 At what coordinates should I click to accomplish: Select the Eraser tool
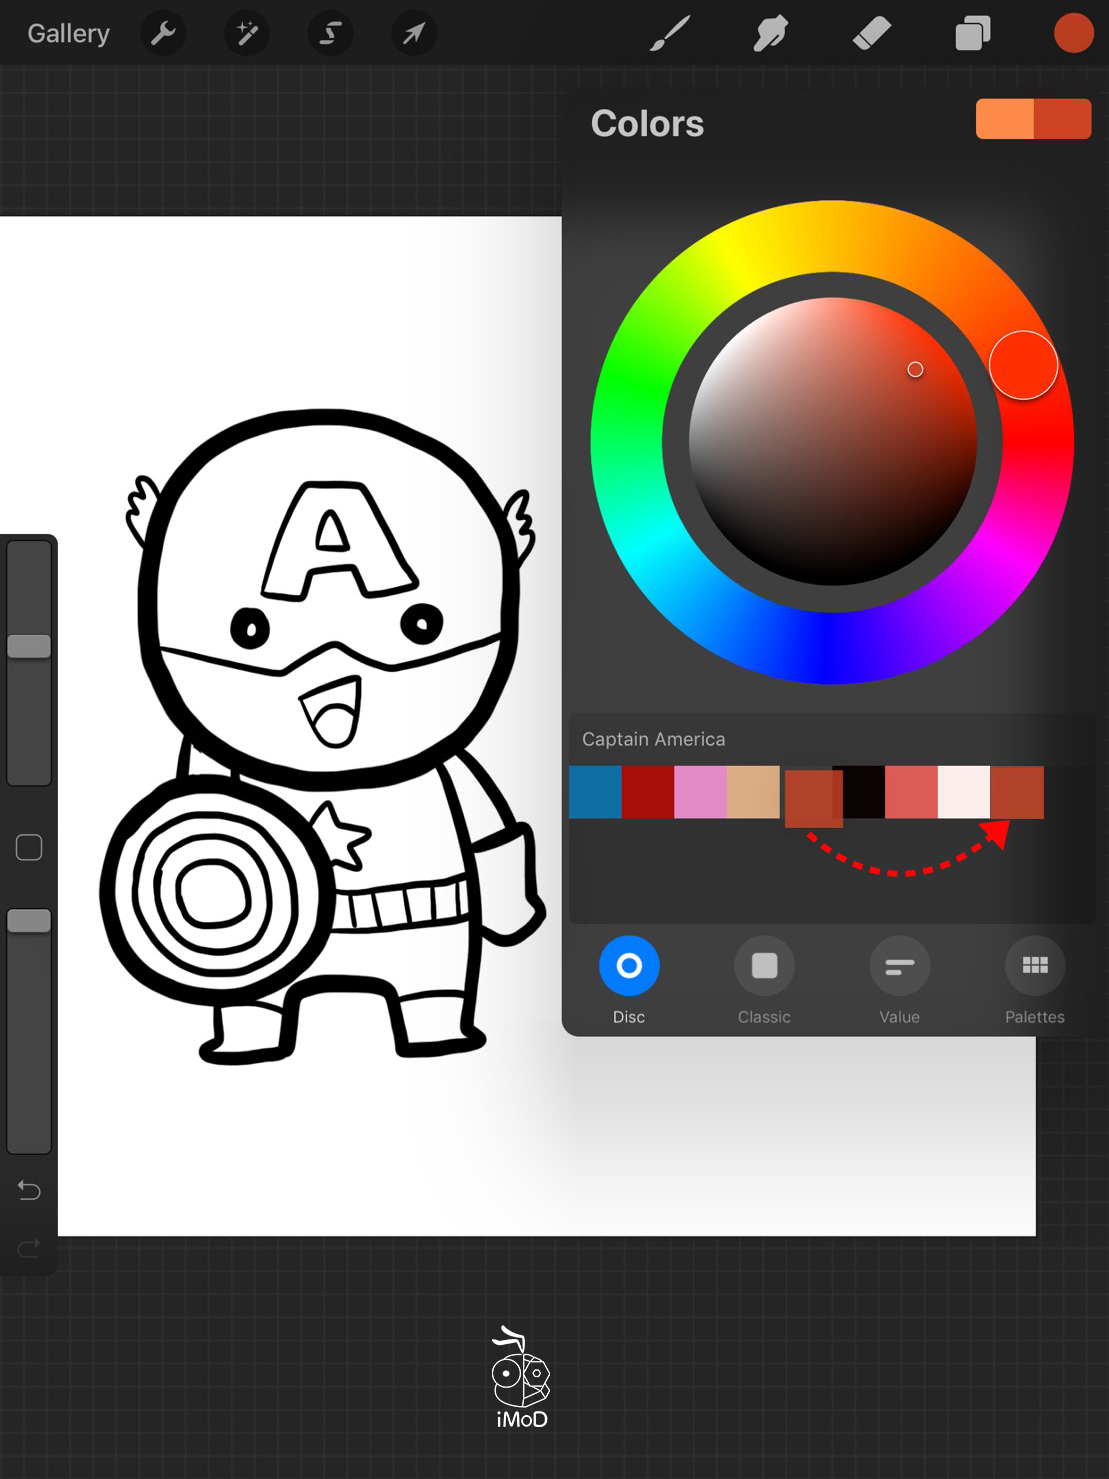tap(872, 34)
